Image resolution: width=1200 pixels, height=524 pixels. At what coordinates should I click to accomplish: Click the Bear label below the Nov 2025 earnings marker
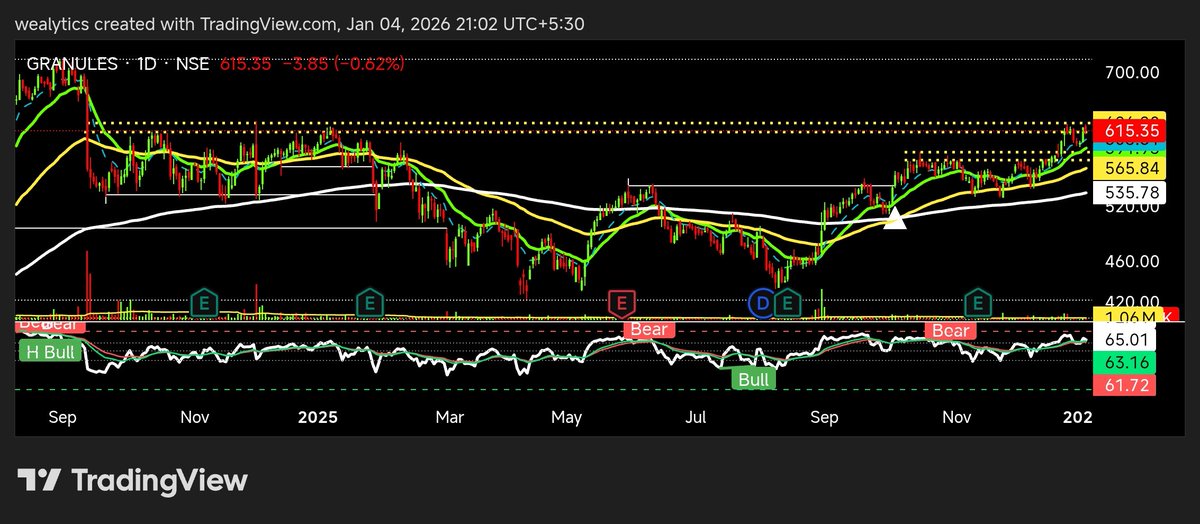coord(951,330)
